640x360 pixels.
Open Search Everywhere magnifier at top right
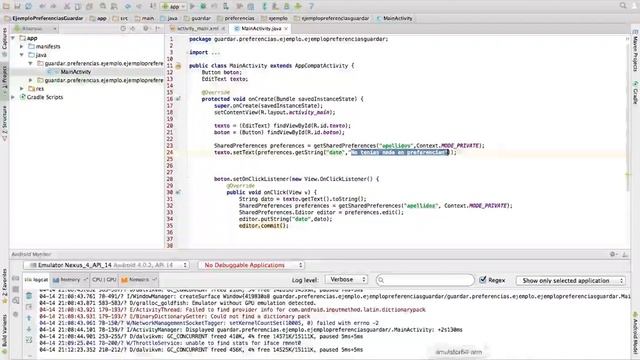(623, 6)
